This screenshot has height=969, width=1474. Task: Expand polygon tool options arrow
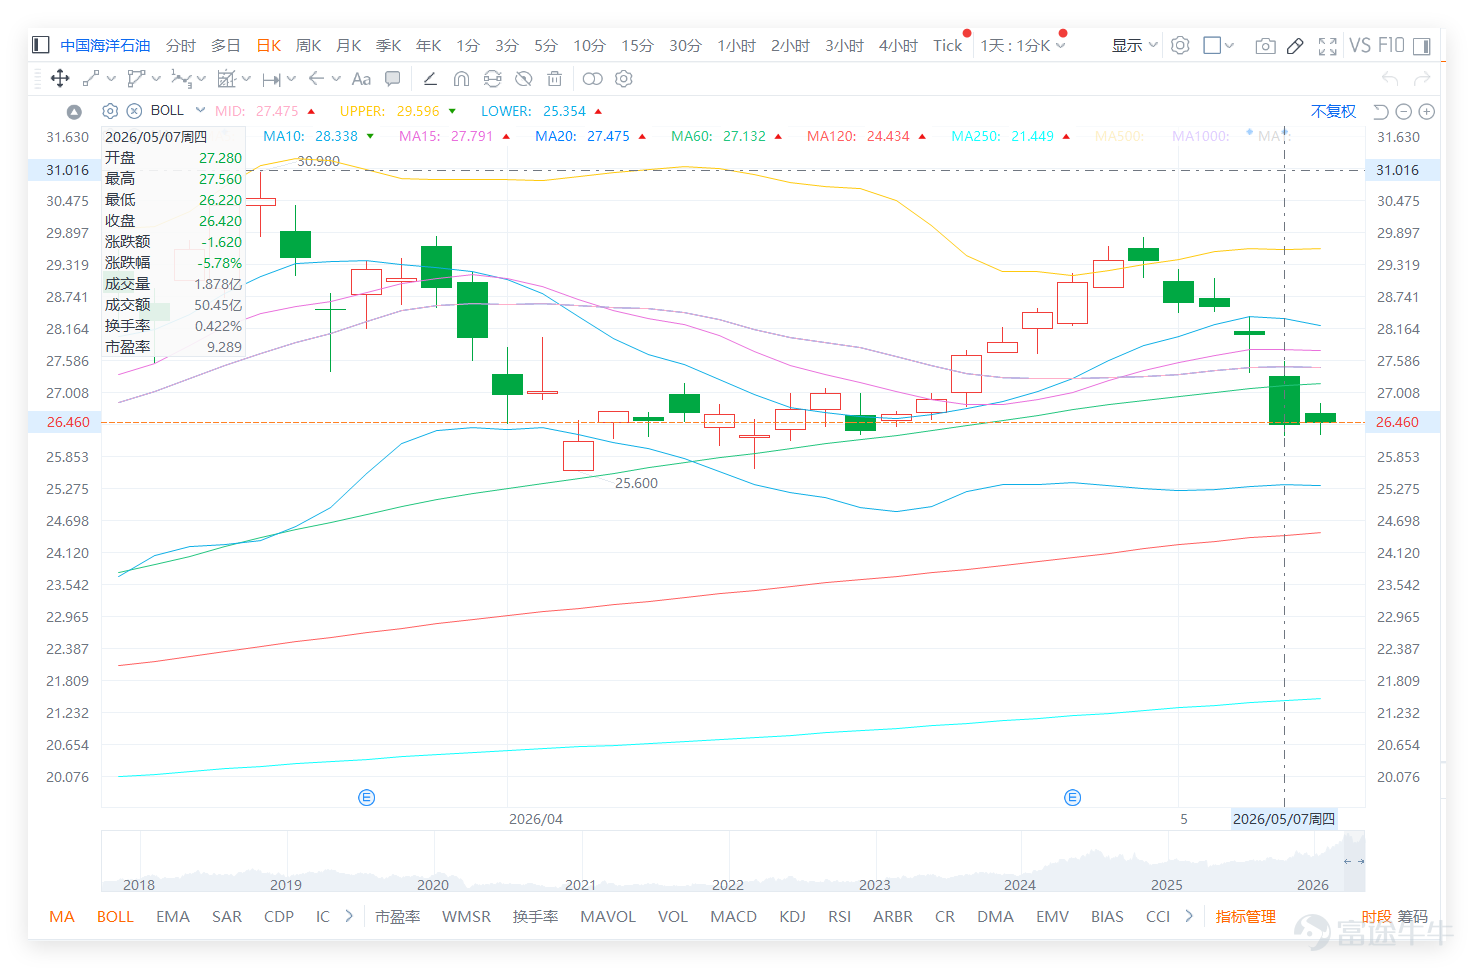[156, 79]
